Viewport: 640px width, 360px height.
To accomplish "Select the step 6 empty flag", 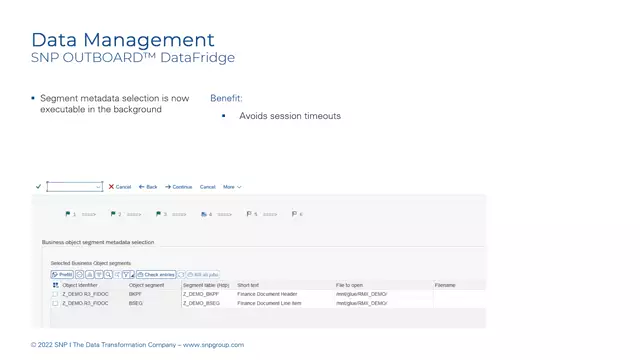I will click(x=294, y=214).
